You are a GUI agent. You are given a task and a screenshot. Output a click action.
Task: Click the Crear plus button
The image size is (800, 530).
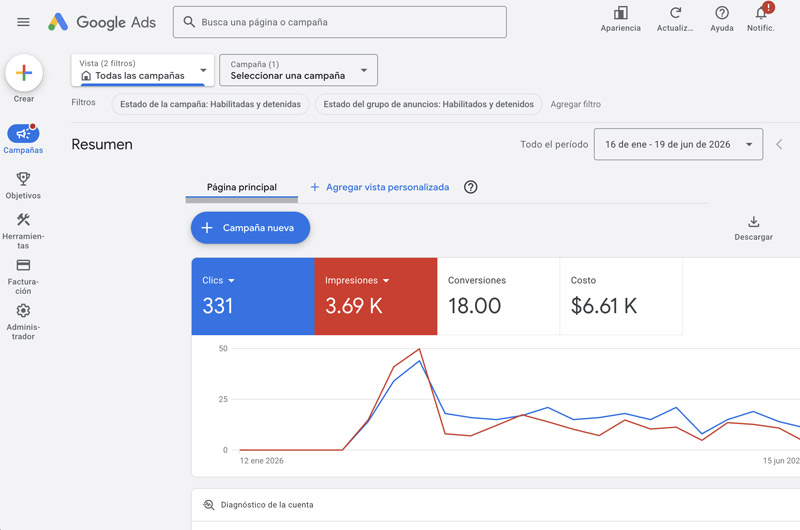pyautogui.click(x=24, y=73)
